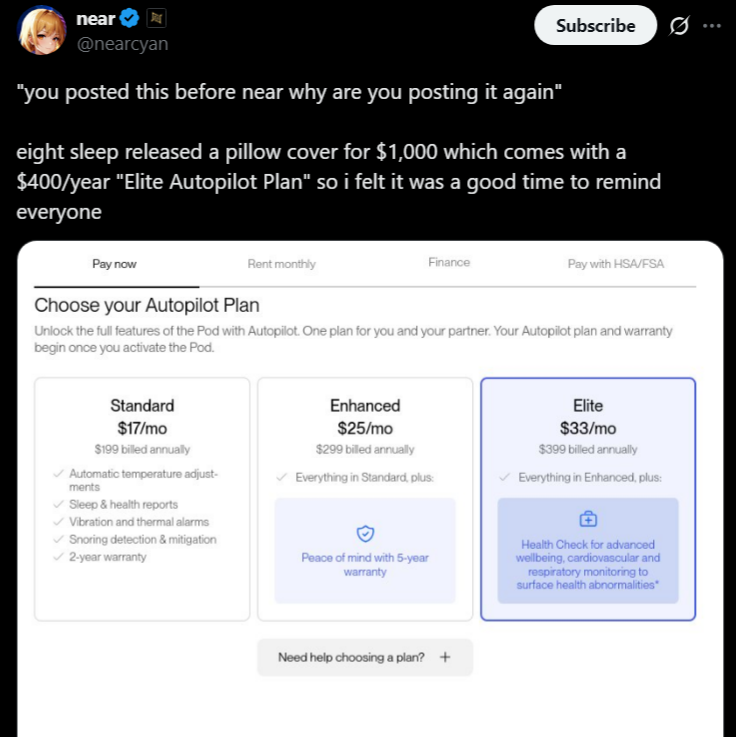The height and width of the screenshot is (737, 736).
Task: Click the Grok icon next to Subscribe
Action: pos(679,26)
